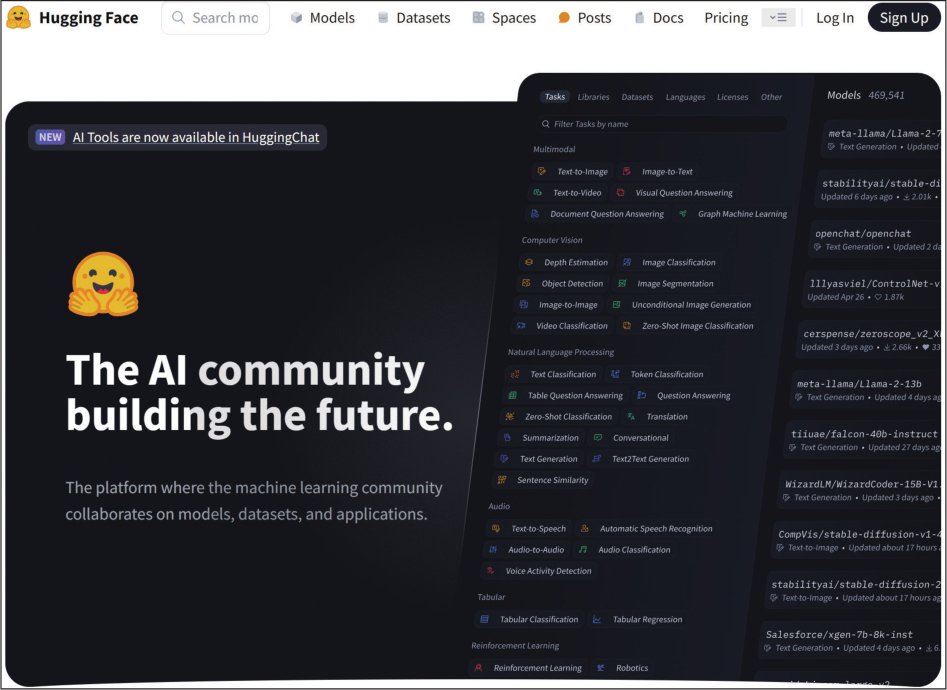Screen dimensions: 947x690
Task: Select the Token Classification tag
Action: [658, 374]
